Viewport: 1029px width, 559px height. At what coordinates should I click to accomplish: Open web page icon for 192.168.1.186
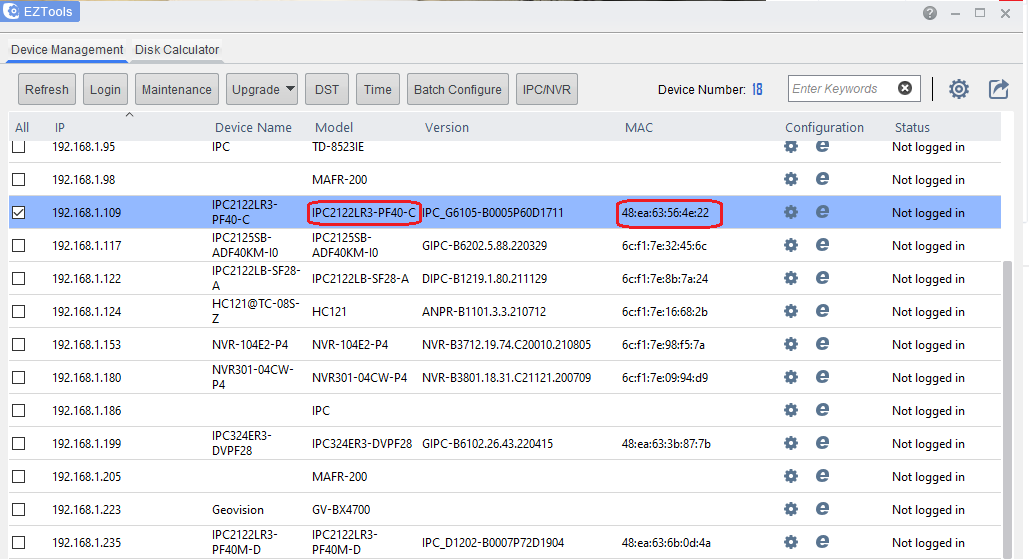tap(822, 409)
